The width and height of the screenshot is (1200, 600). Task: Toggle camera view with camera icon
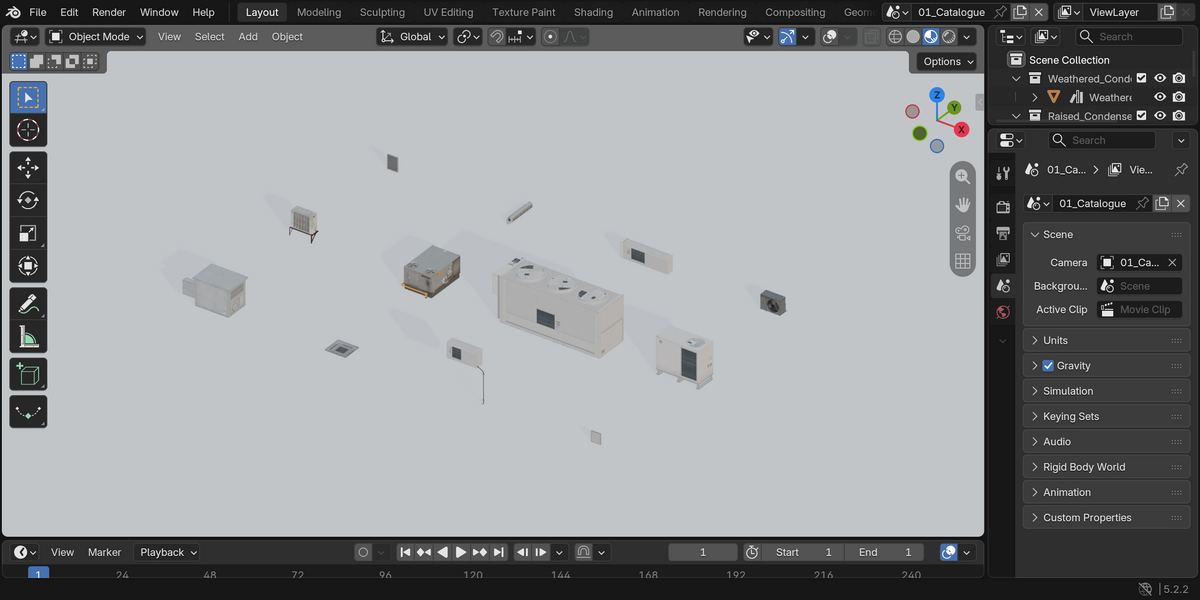(962, 233)
